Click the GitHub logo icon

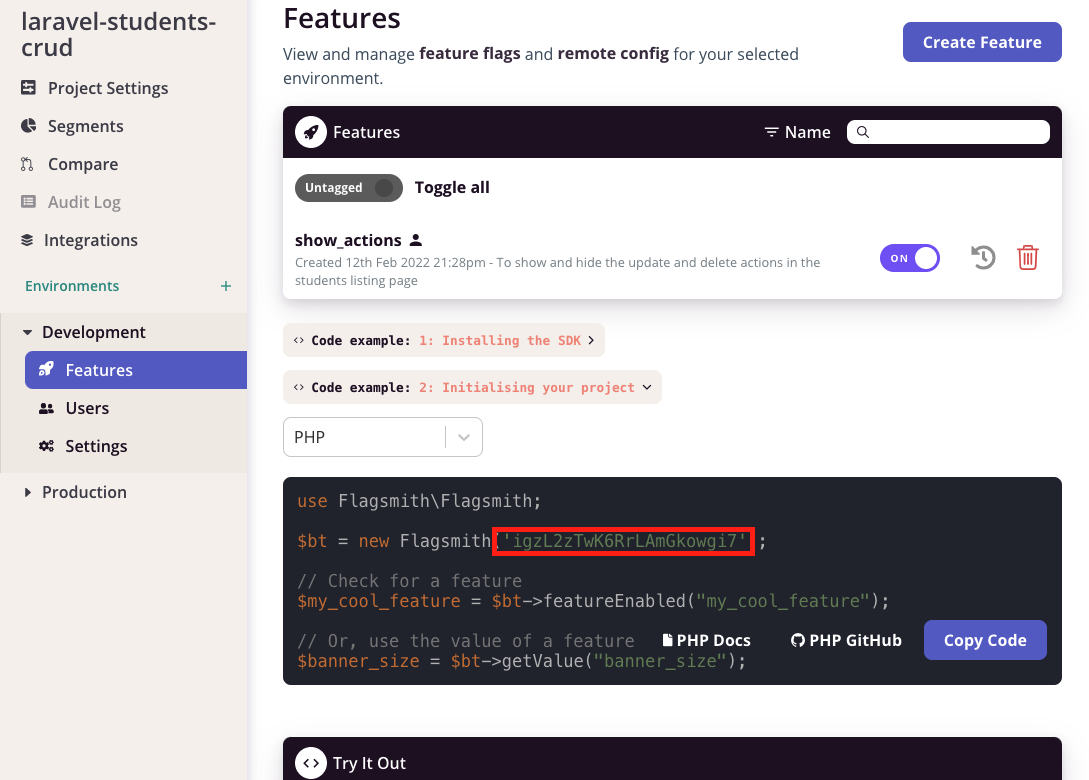[798, 640]
